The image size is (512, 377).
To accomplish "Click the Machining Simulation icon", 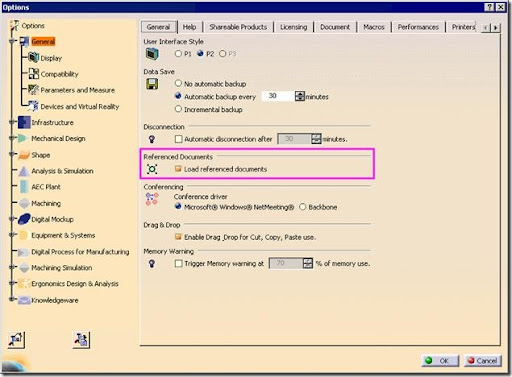I will tap(24, 268).
